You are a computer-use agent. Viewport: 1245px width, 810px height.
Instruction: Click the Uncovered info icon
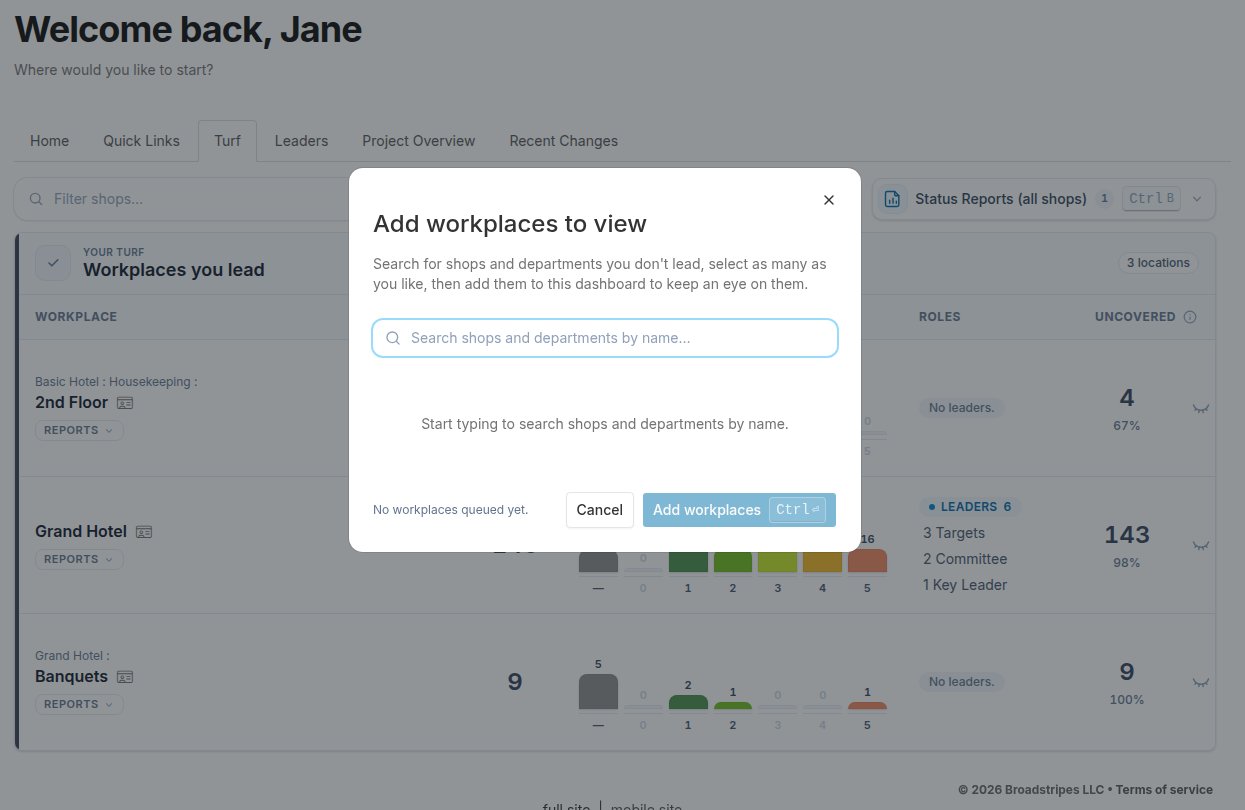1190,317
